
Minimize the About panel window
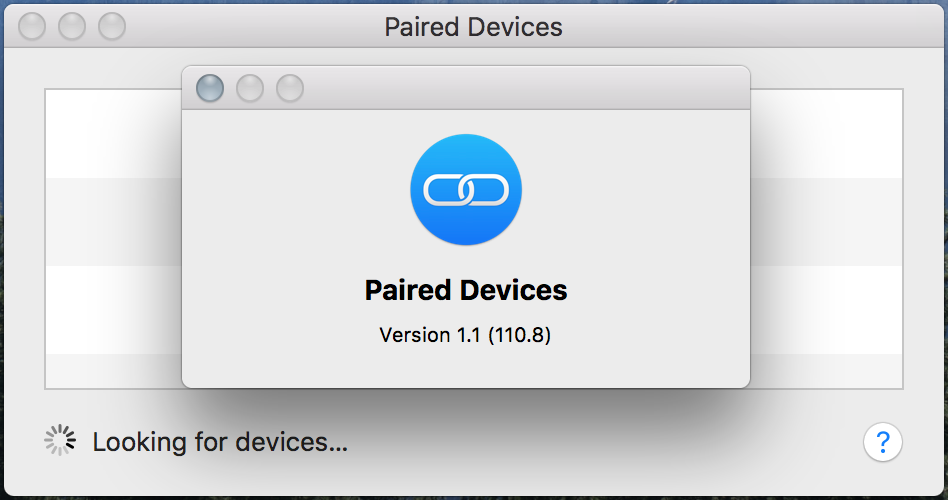(x=250, y=89)
